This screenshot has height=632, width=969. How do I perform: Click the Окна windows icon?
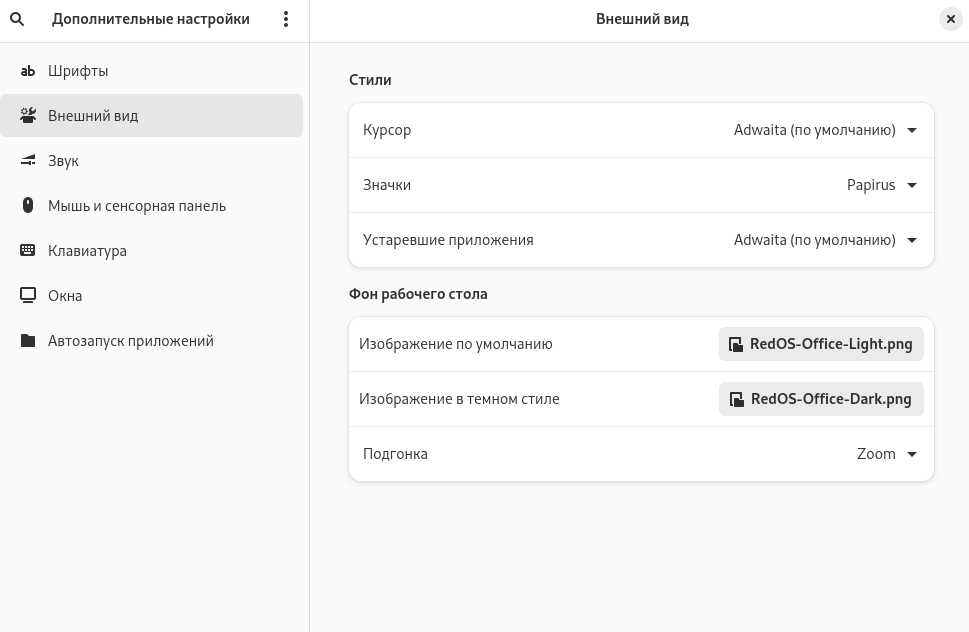coord(28,296)
